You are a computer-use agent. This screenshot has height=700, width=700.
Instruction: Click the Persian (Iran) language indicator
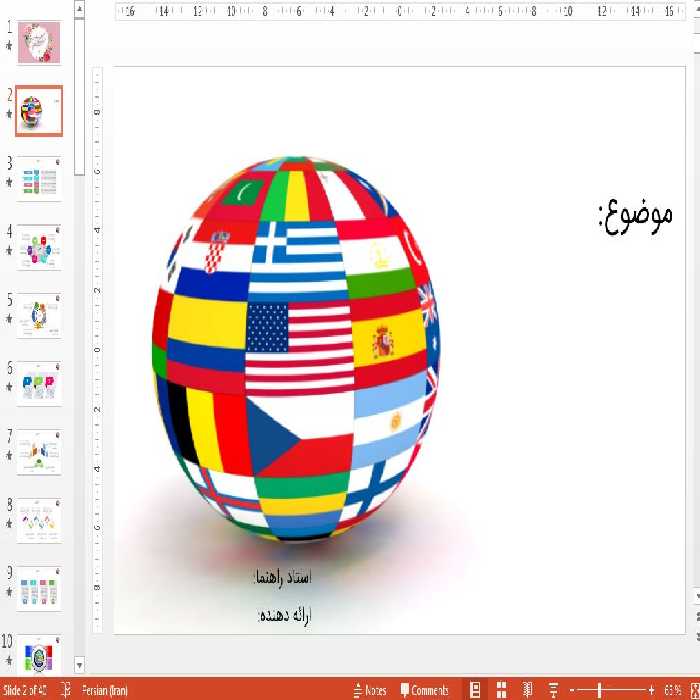coord(105,690)
